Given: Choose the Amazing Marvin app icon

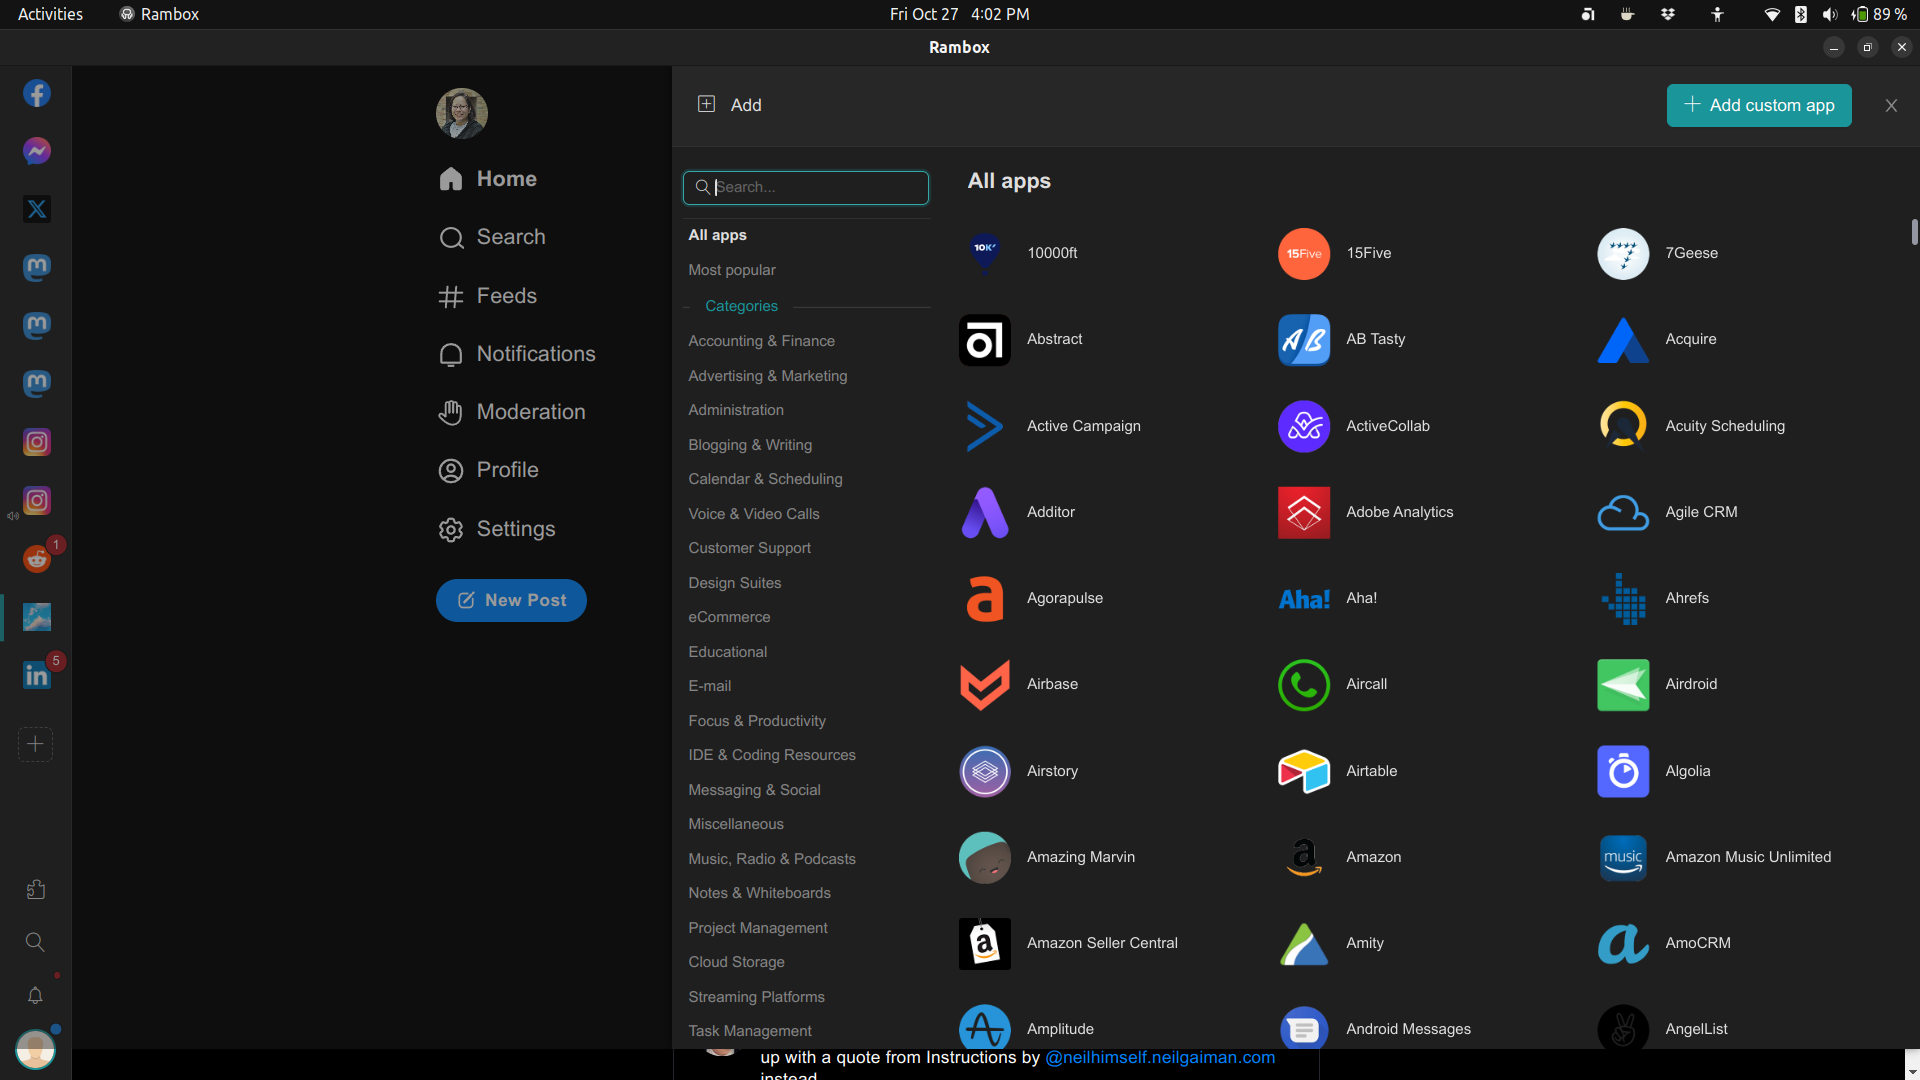Looking at the screenshot, I should [985, 857].
